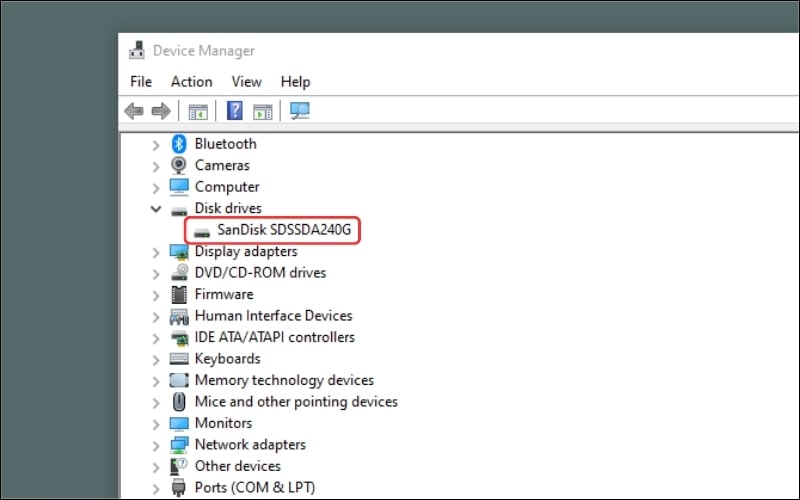The height and width of the screenshot is (500, 800).
Task: Click the Firmware chip icon
Action: (x=180, y=294)
